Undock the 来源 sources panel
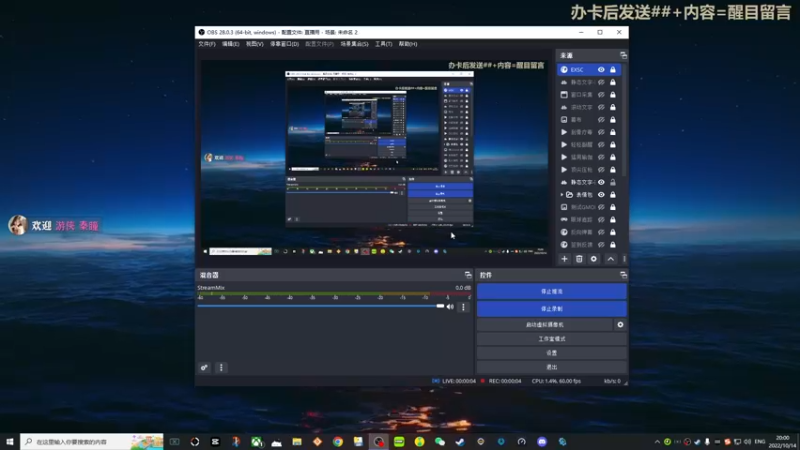This screenshot has width=800, height=450. coord(623,55)
